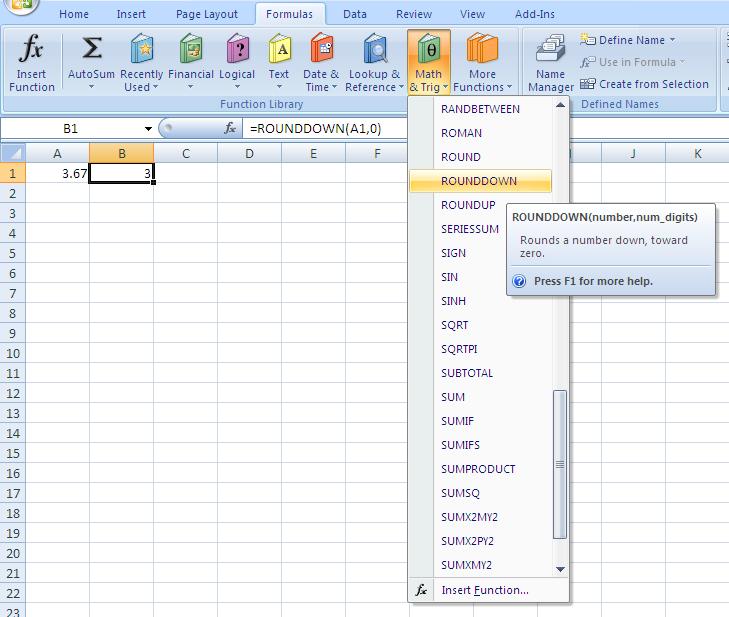
Task: Click the Define Name button
Action: (627, 40)
